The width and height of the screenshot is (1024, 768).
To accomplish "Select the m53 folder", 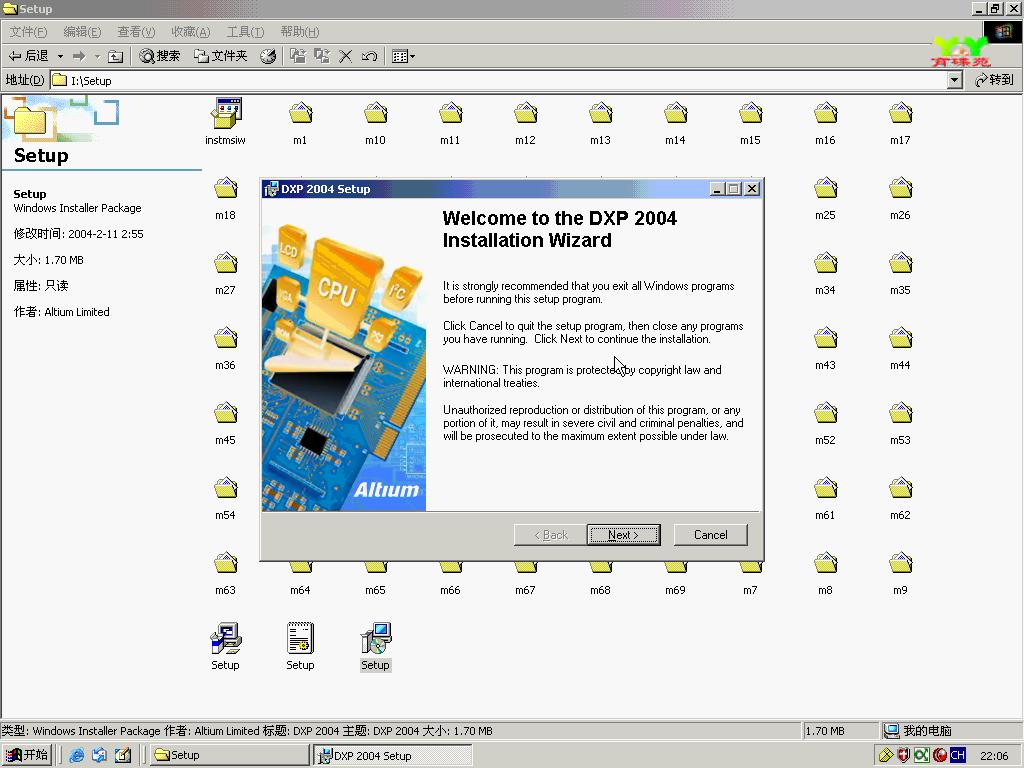I will coord(901,423).
